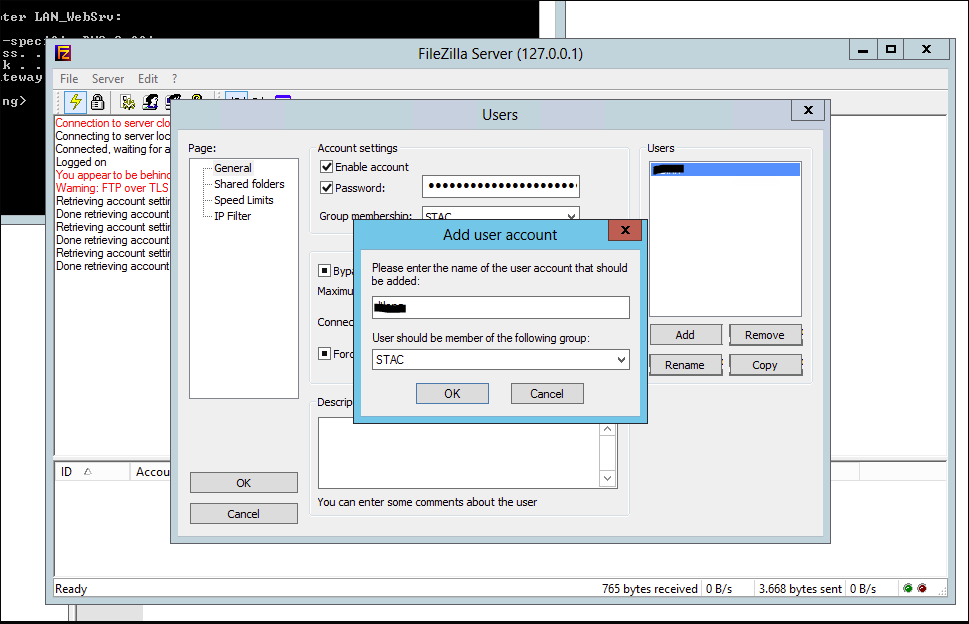This screenshot has width=969, height=624.
Task: Select the General page in the tree
Action: pyautogui.click(x=232, y=168)
